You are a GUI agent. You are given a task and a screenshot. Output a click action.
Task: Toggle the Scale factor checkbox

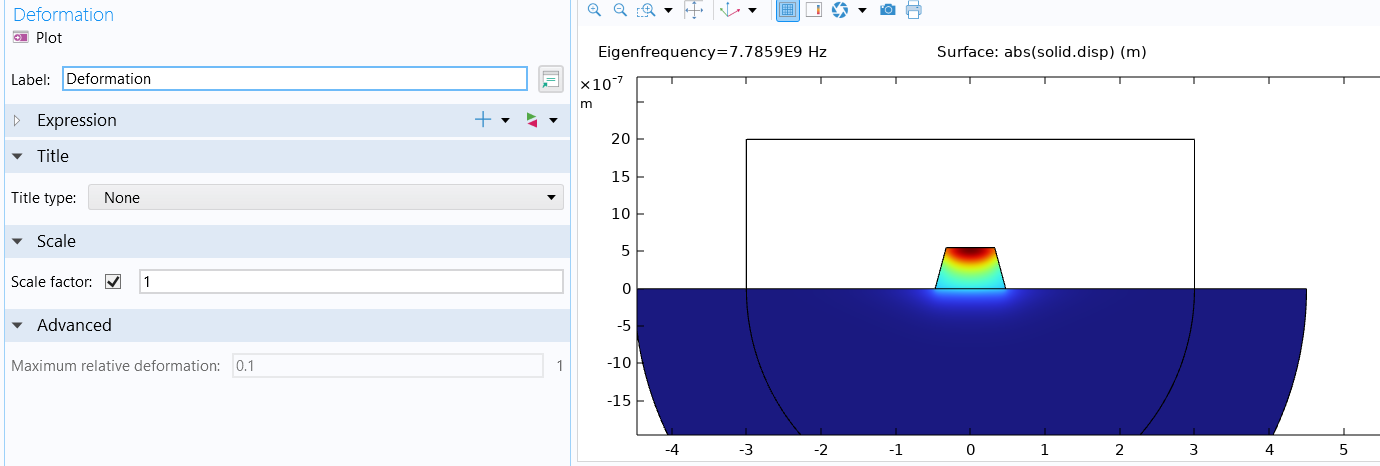[113, 282]
